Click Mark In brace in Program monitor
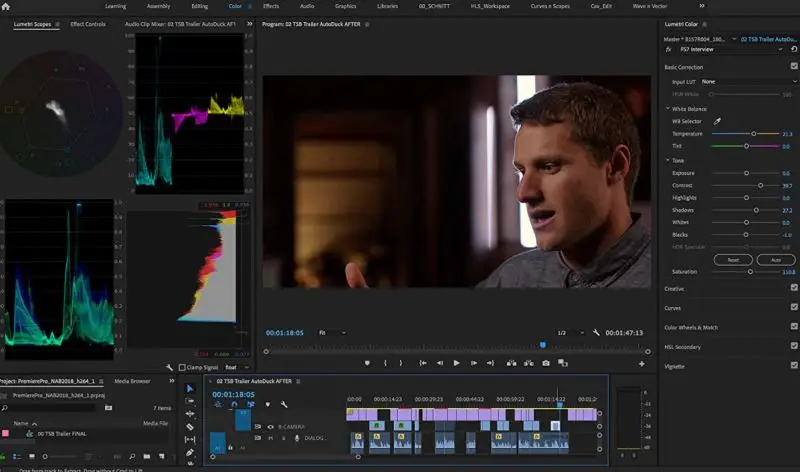The image size is (800, 472). [x=385, y=363]
